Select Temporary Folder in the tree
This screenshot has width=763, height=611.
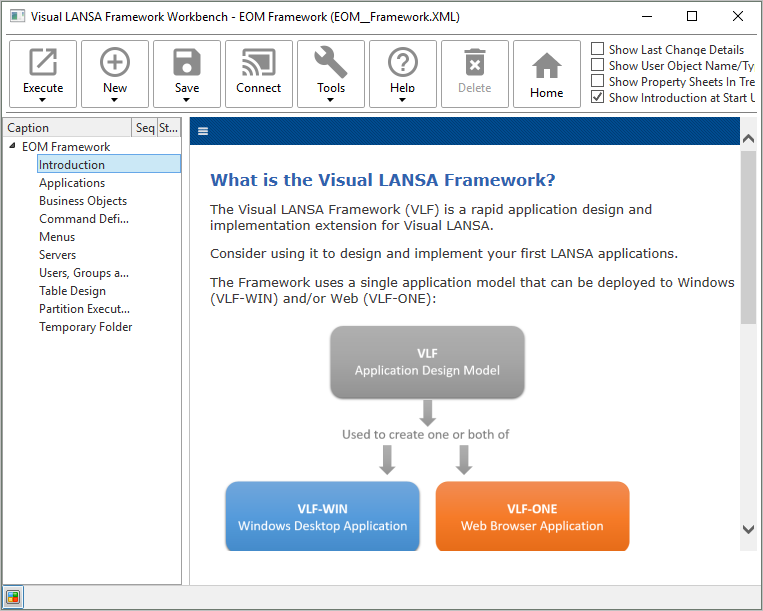(x=85, y=327)
